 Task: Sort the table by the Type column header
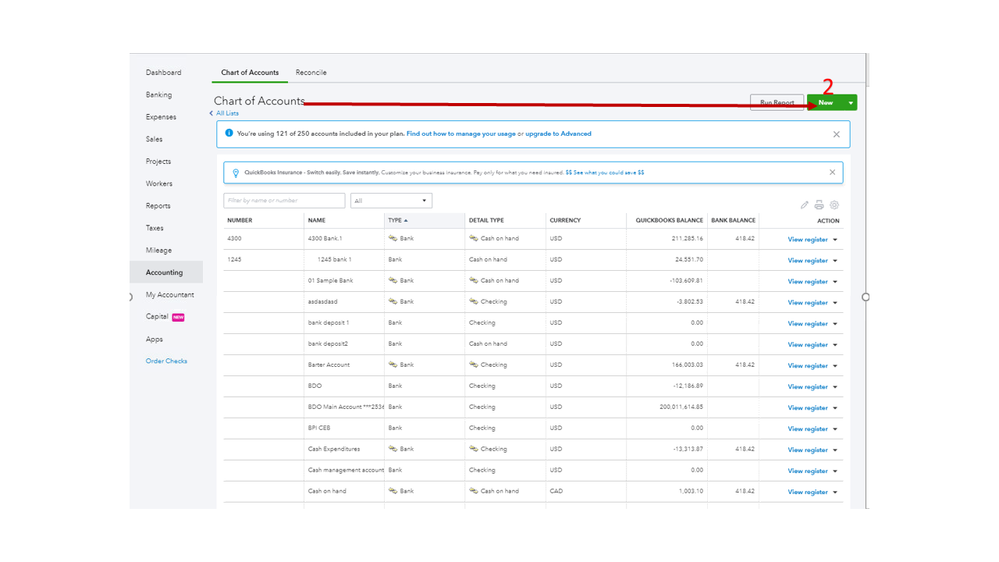(397, 220)
